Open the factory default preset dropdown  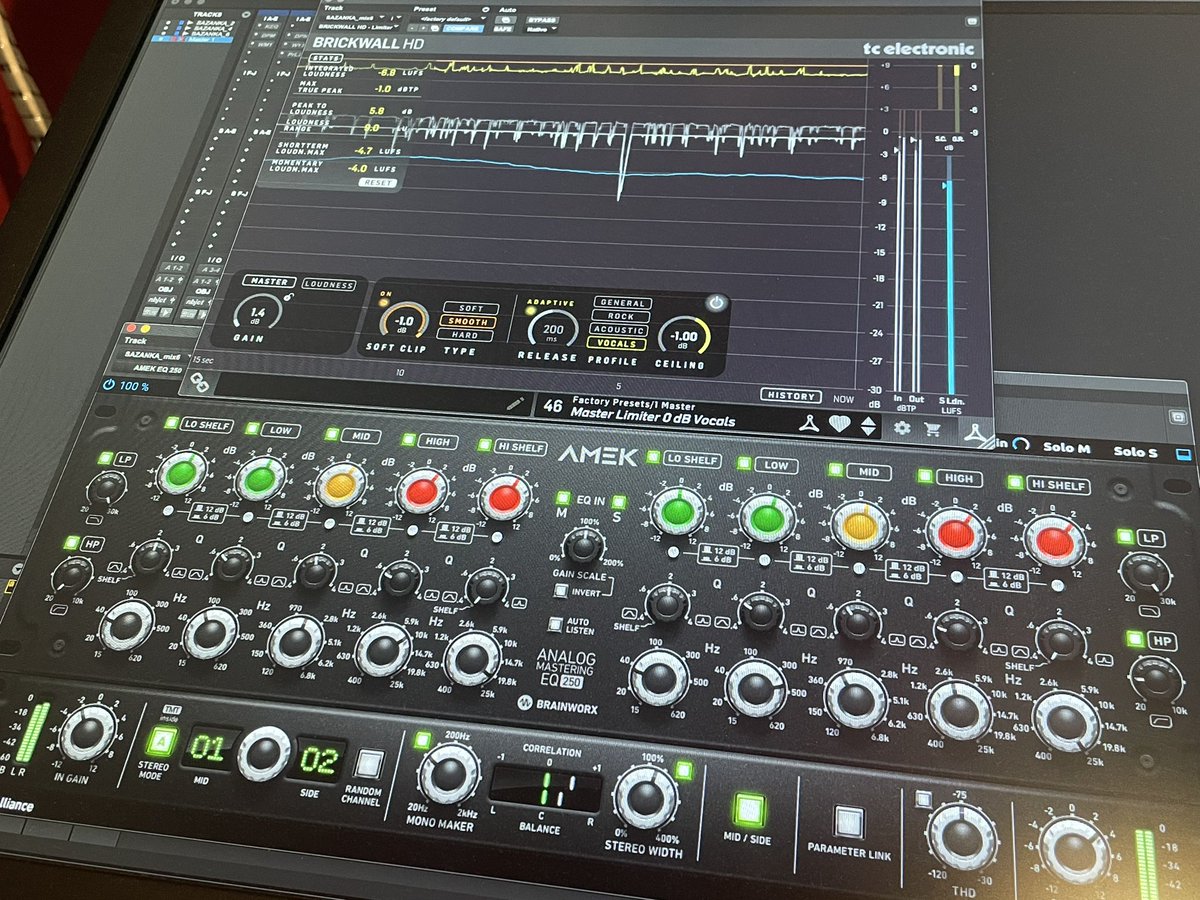click(450, 20)
